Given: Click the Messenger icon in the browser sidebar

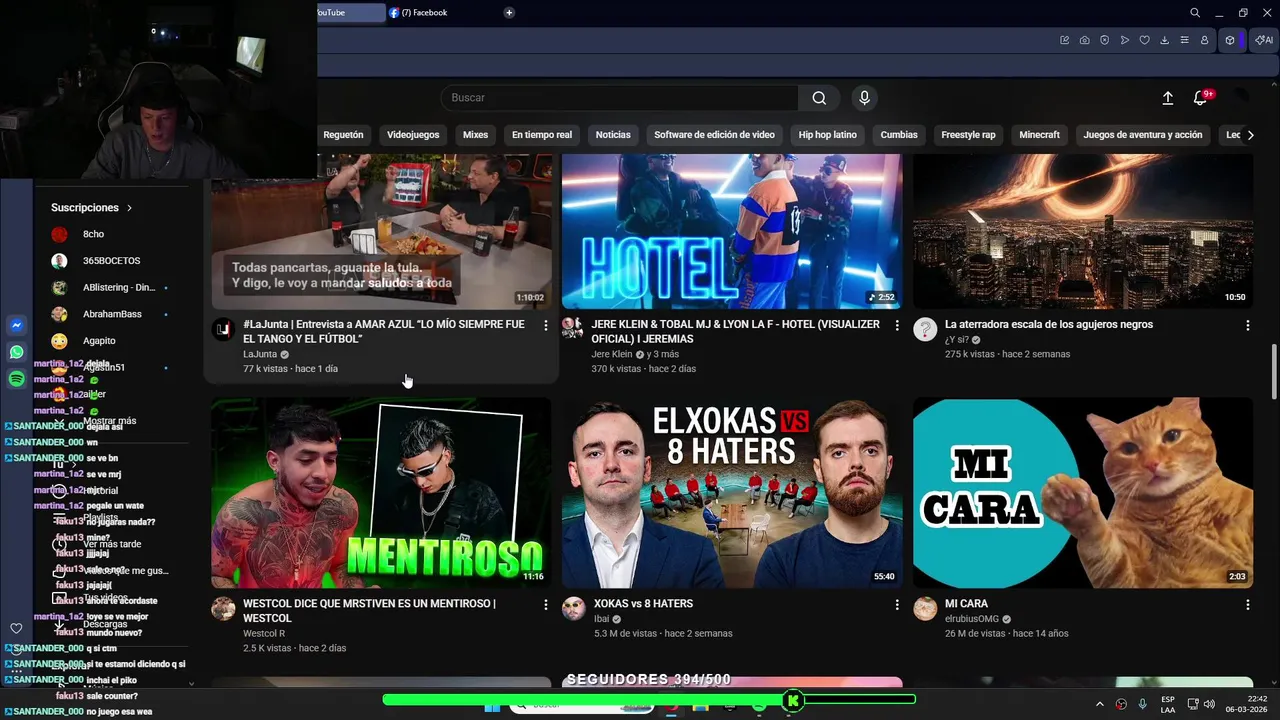Looking at the screenshot, I should [17, 326].
